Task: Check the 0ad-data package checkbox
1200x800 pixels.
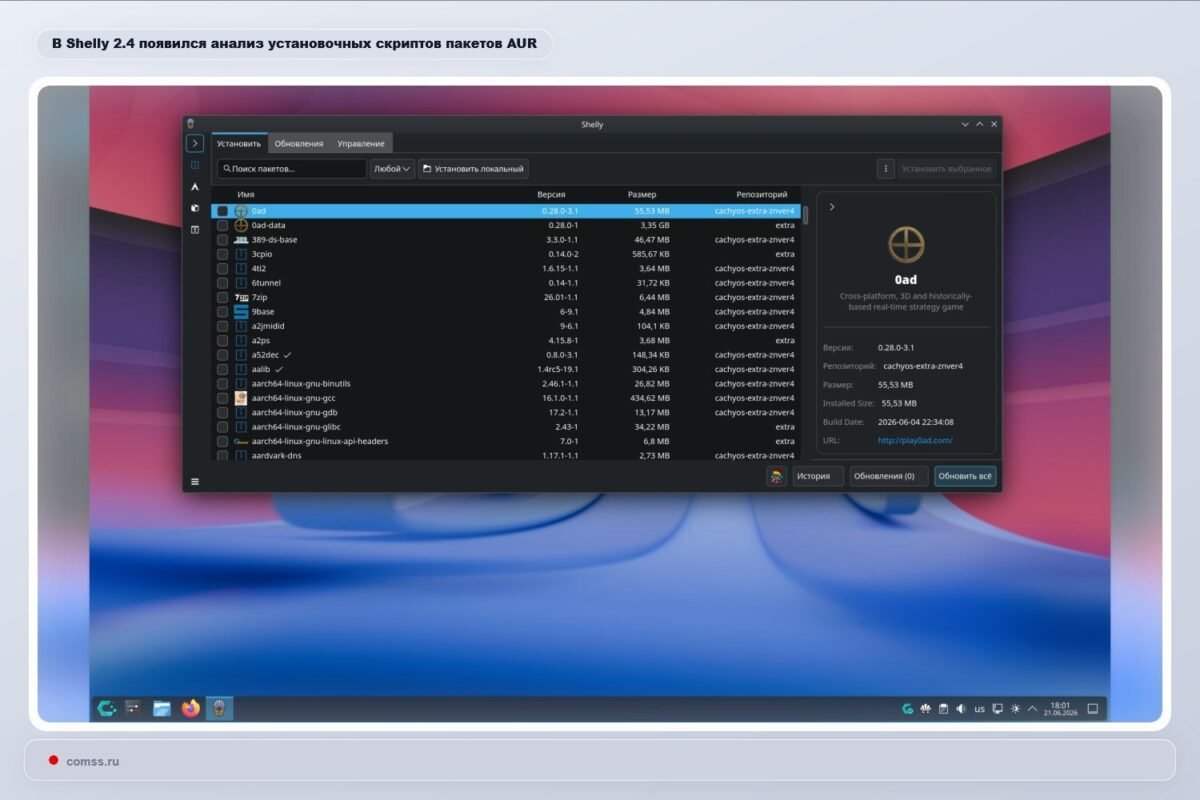Action: coord(222,226)
